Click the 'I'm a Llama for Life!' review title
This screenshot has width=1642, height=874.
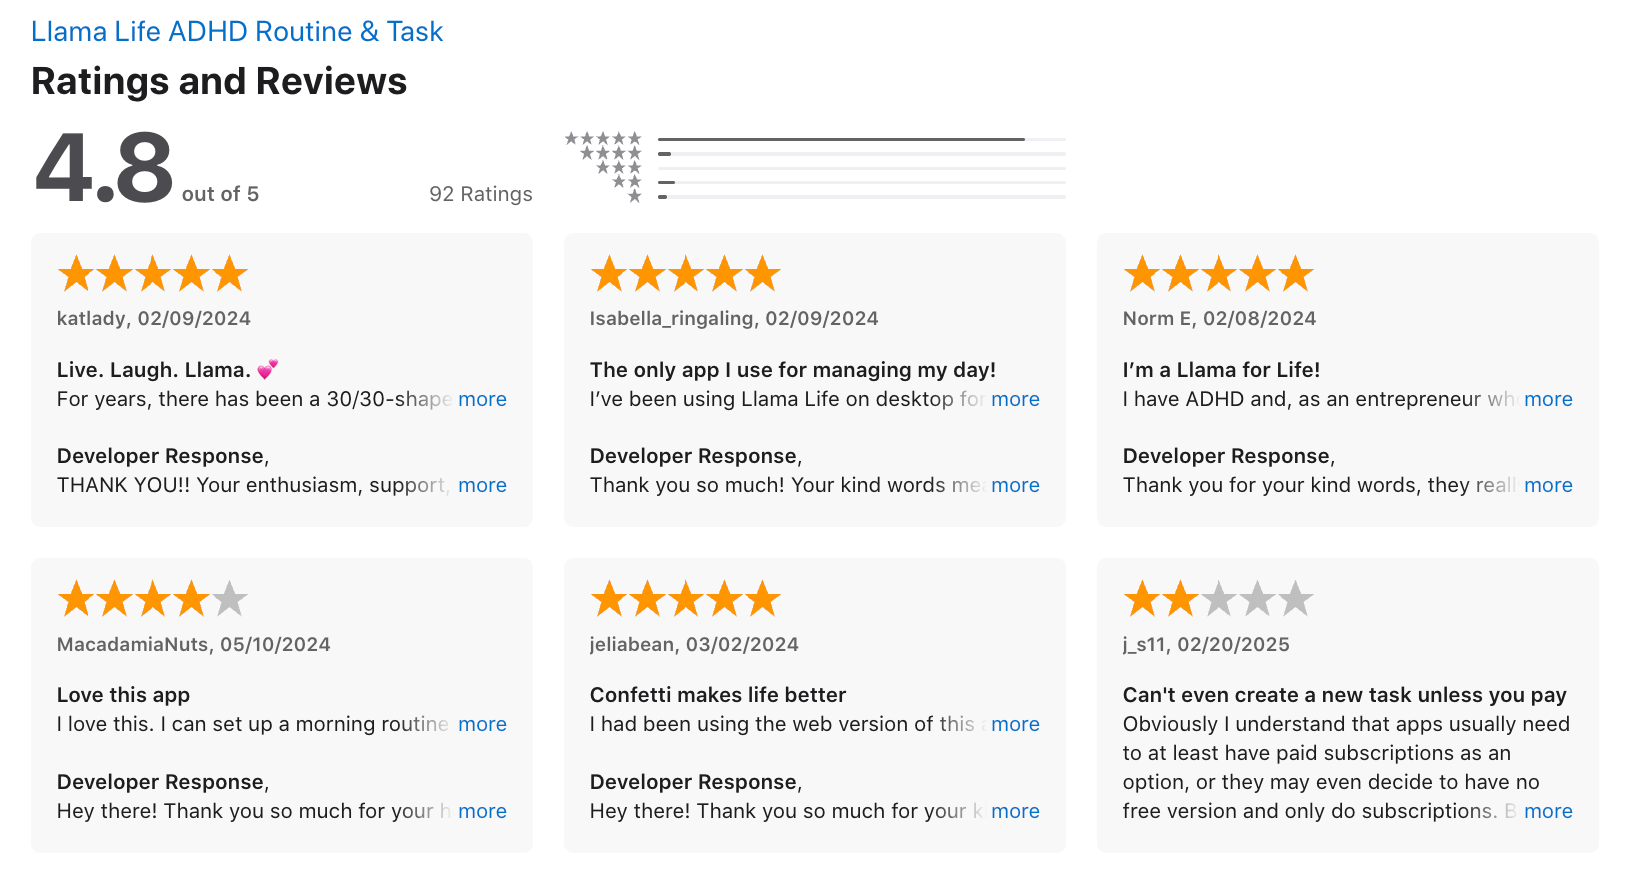pos(1221,370)
